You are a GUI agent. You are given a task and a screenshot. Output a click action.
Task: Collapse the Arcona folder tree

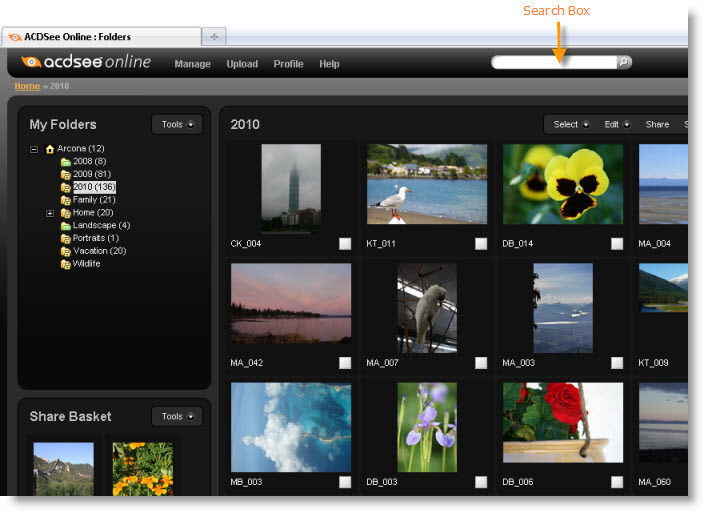[34, 149]
